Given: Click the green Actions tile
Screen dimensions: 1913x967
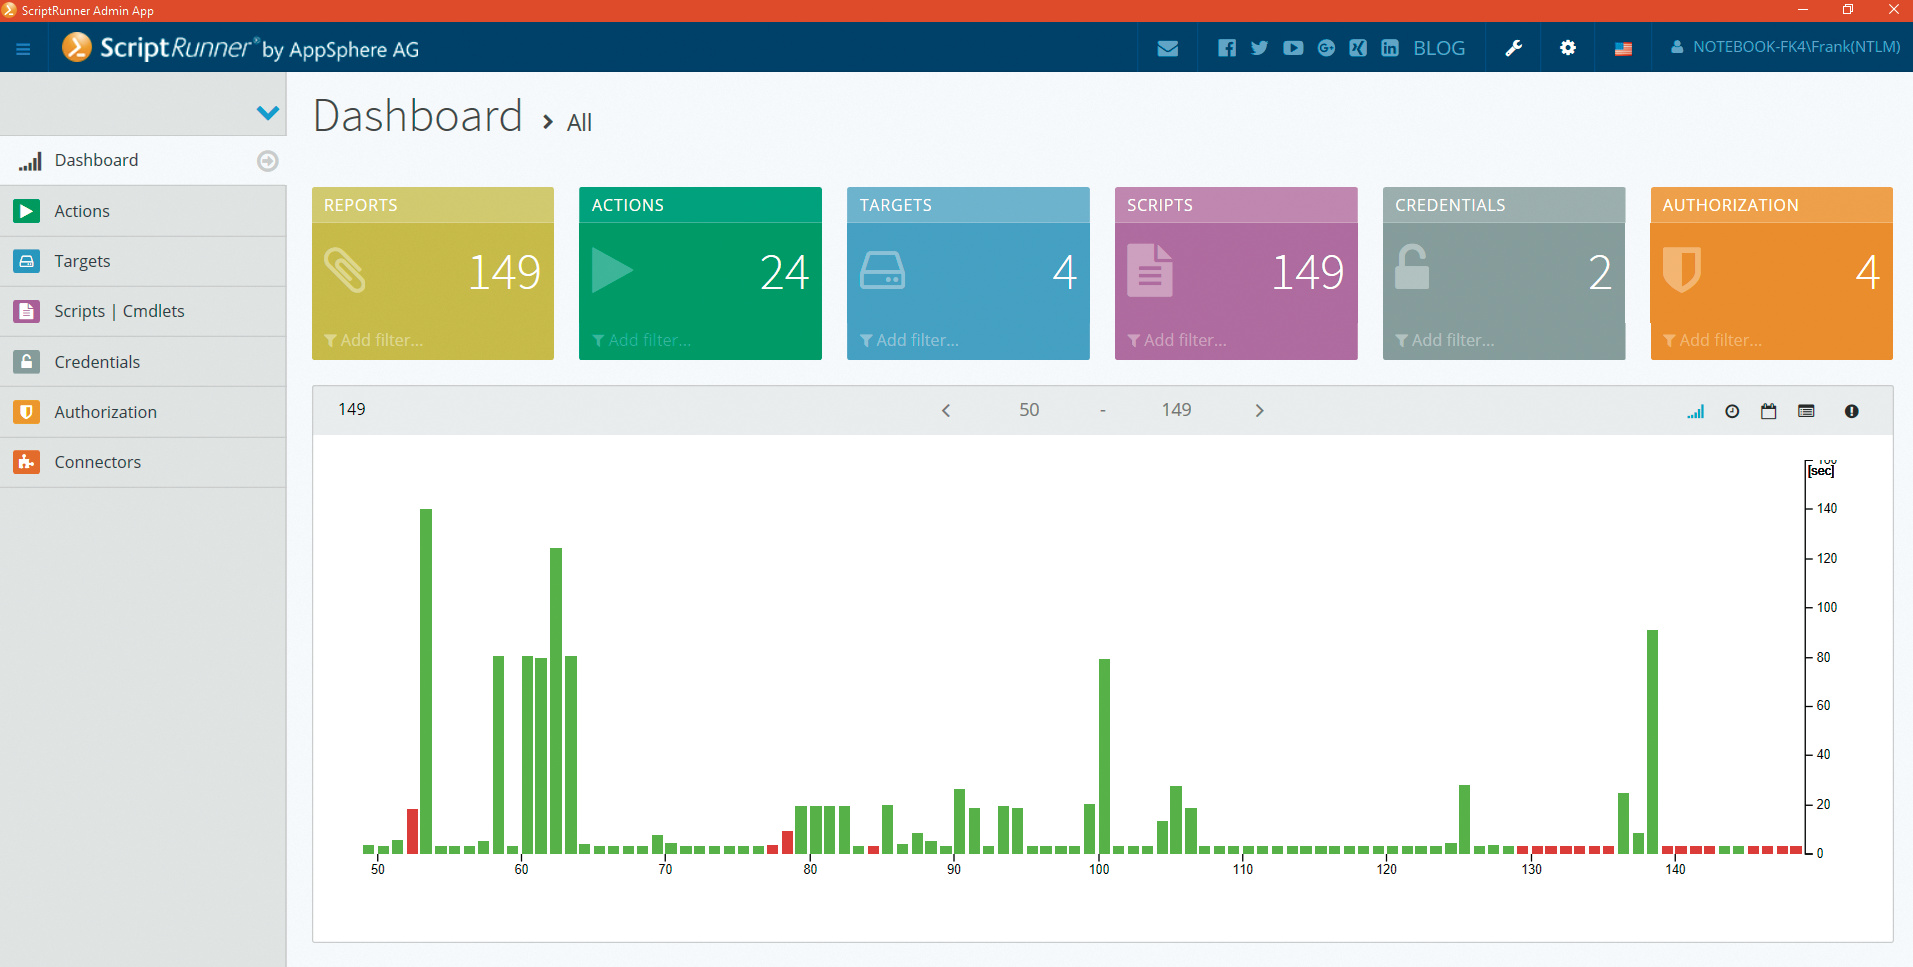Looking at the screenshot, I should 700,273.
